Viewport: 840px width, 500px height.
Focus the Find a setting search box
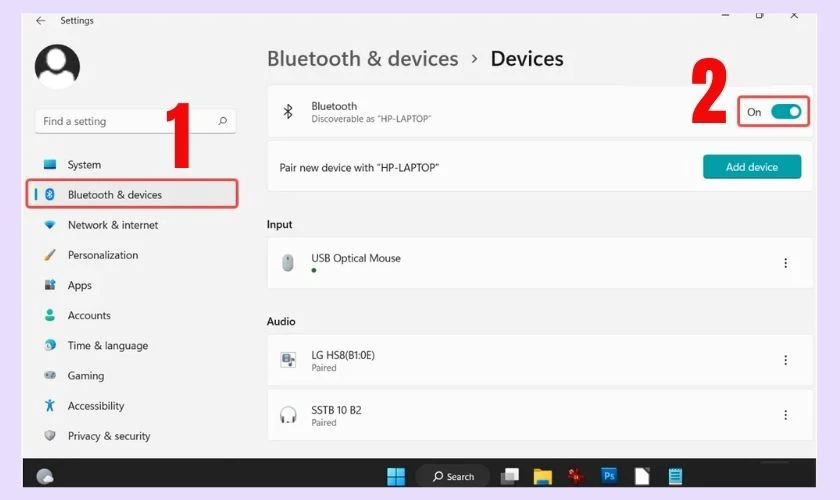click(x=136, y=122)
